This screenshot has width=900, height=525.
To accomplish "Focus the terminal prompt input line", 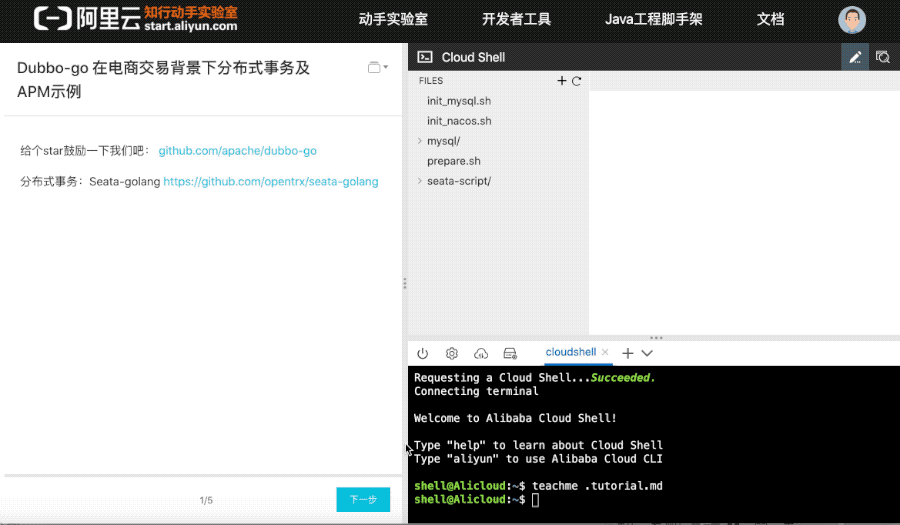I will pyautogui.click(x=535, y=500).
